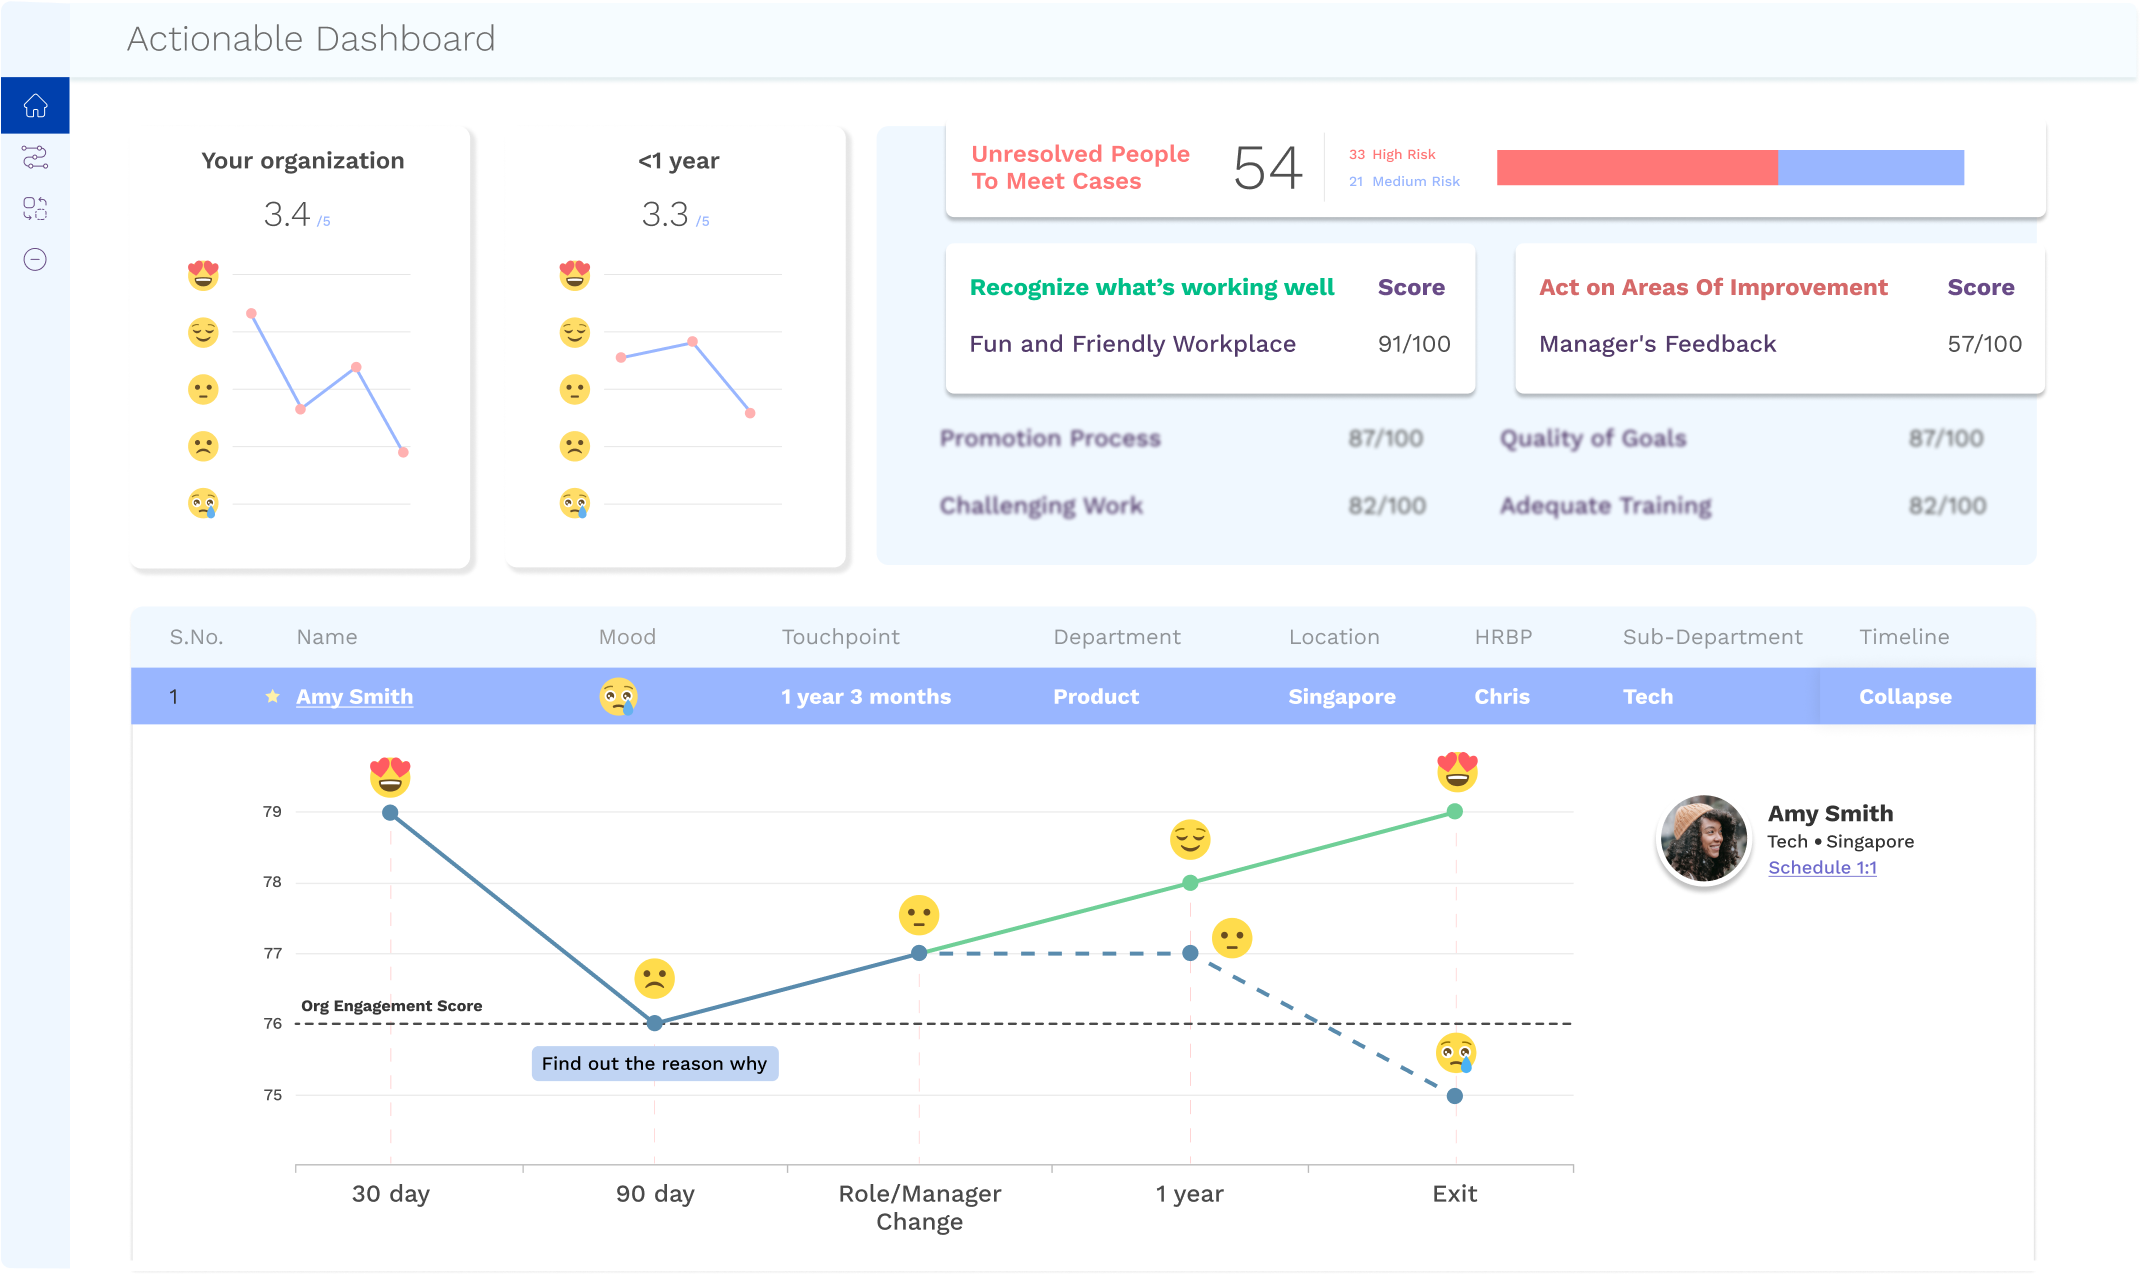Click the crying face mood icon for Amy Smith
Screen dimensions: 2141x1275
point(618,697)
